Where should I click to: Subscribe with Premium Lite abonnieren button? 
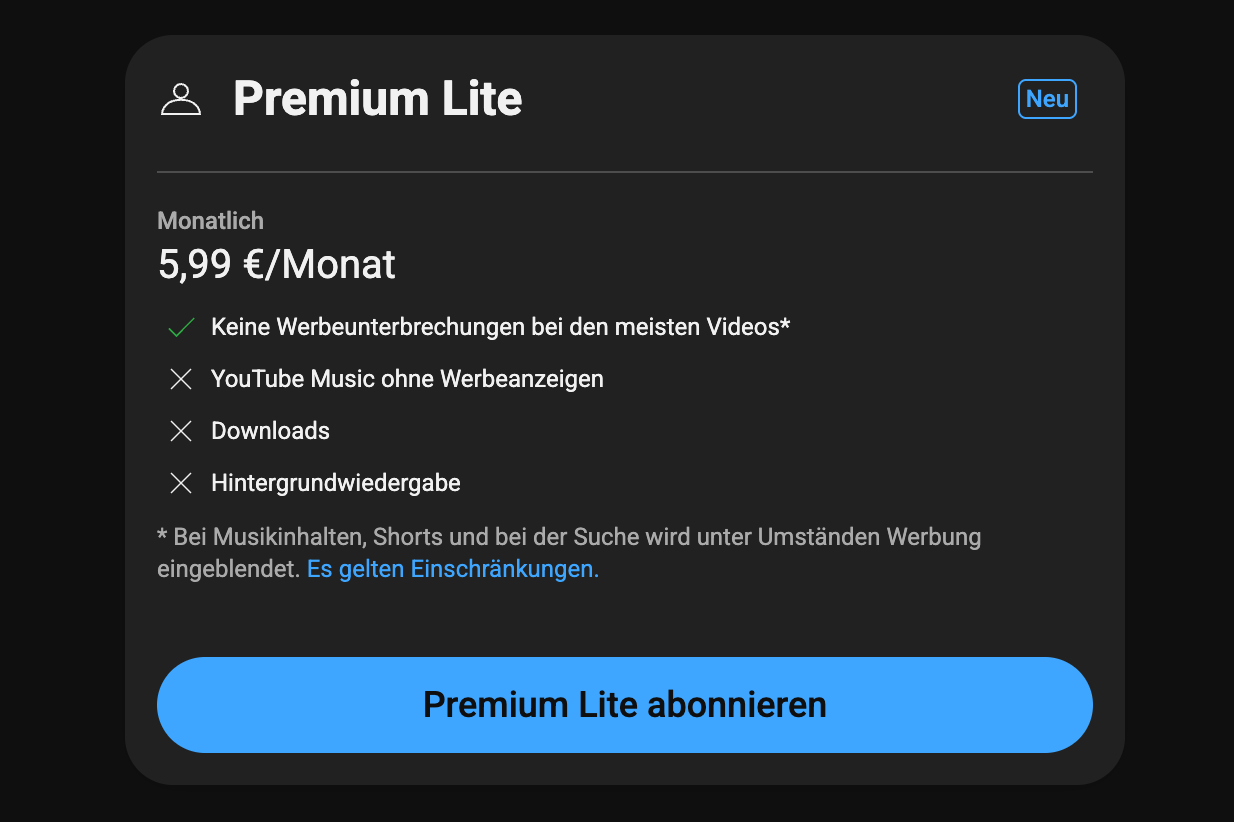point(625,705)
